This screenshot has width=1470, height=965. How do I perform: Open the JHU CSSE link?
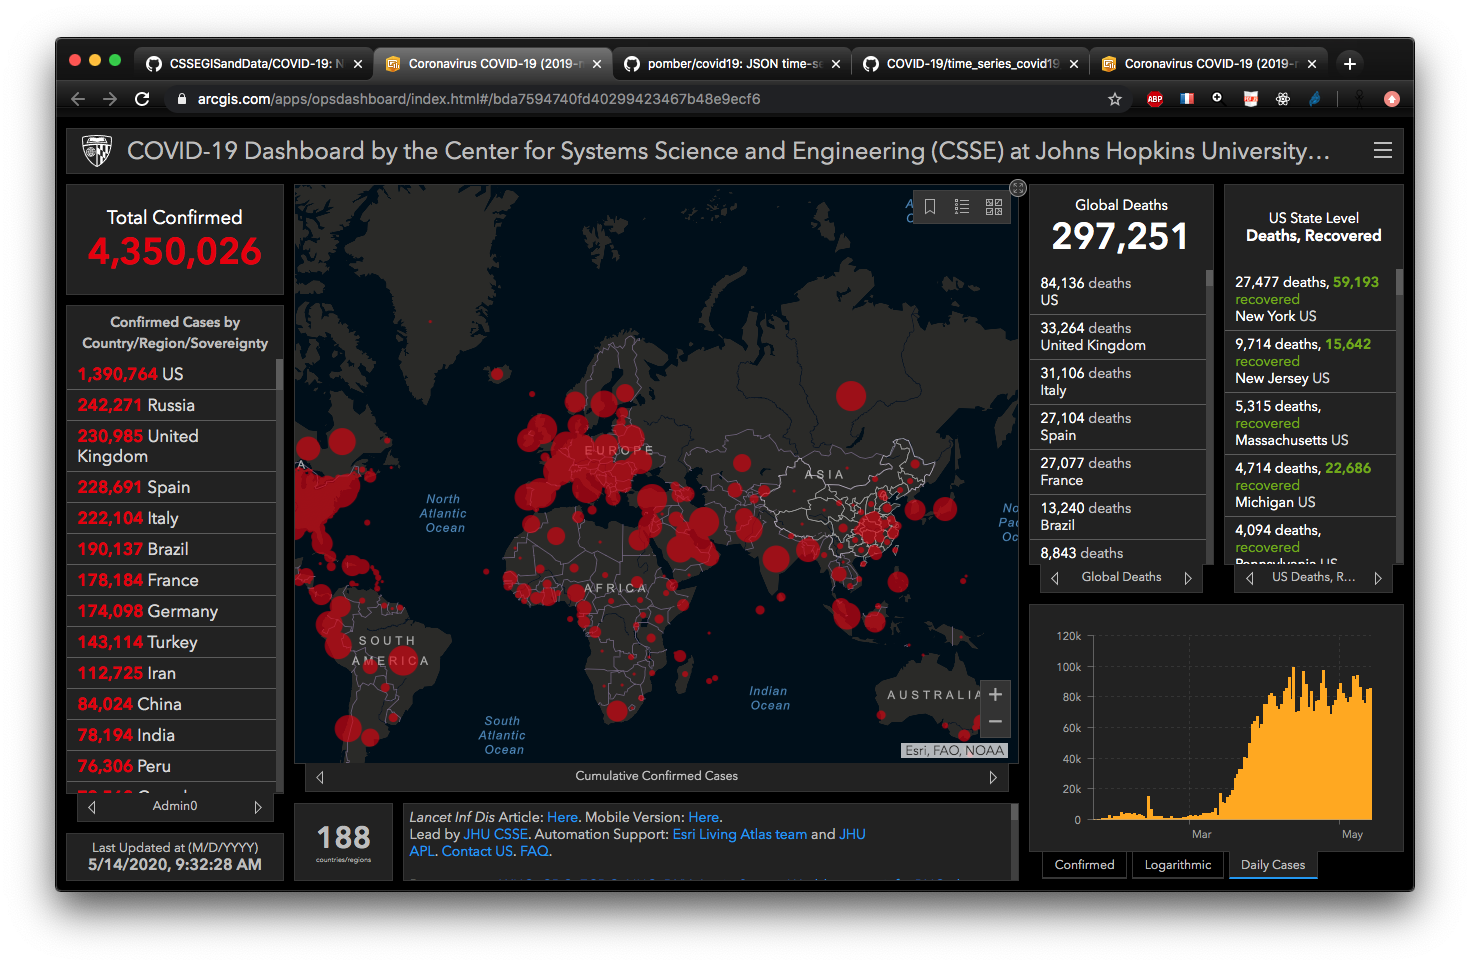[495, 834]
